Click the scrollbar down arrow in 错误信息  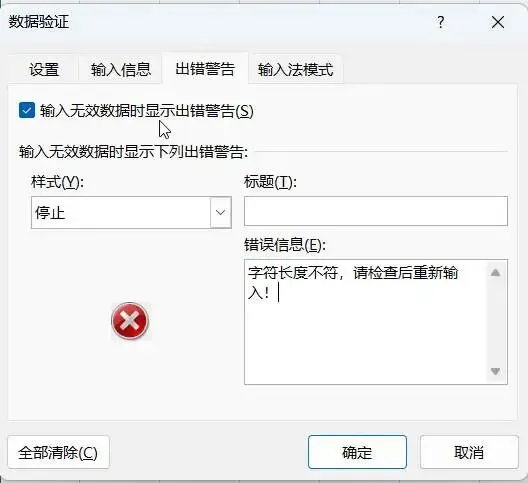(x=495, y=372)
